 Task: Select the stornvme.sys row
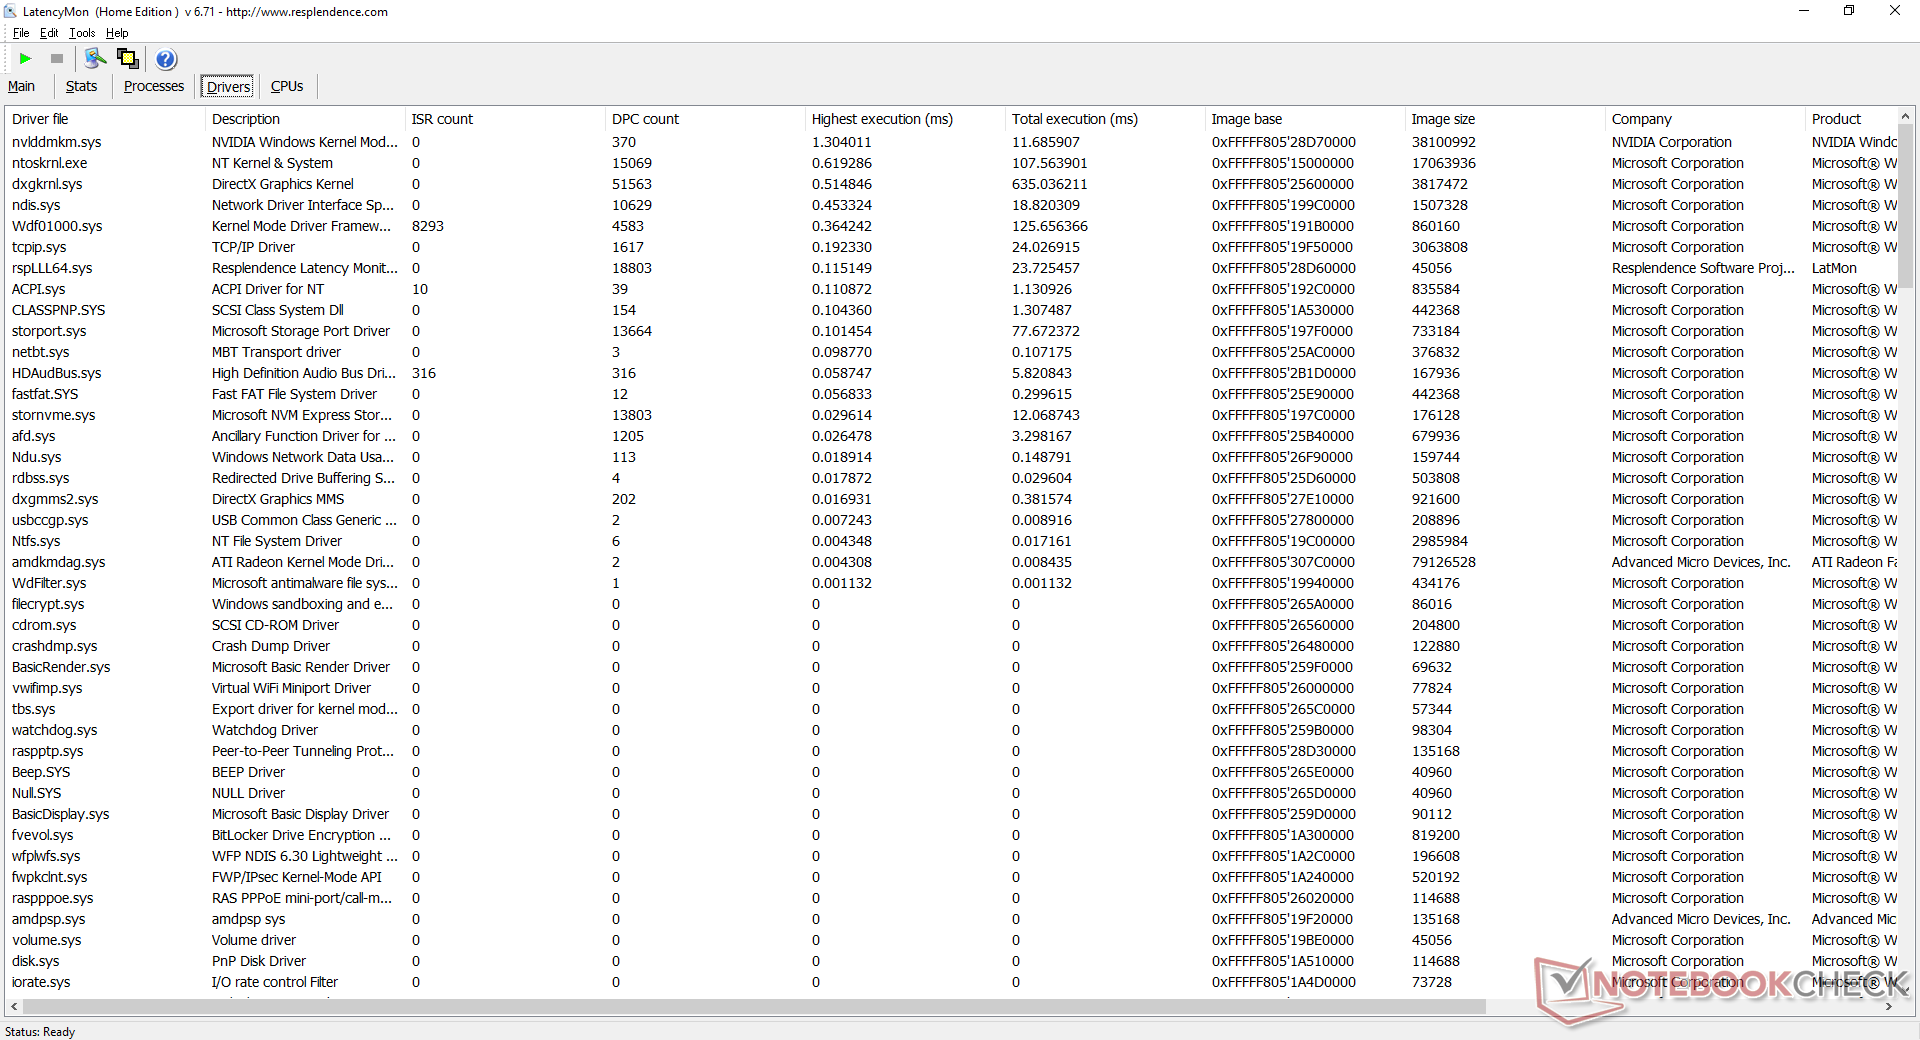(x=952, y=415)
